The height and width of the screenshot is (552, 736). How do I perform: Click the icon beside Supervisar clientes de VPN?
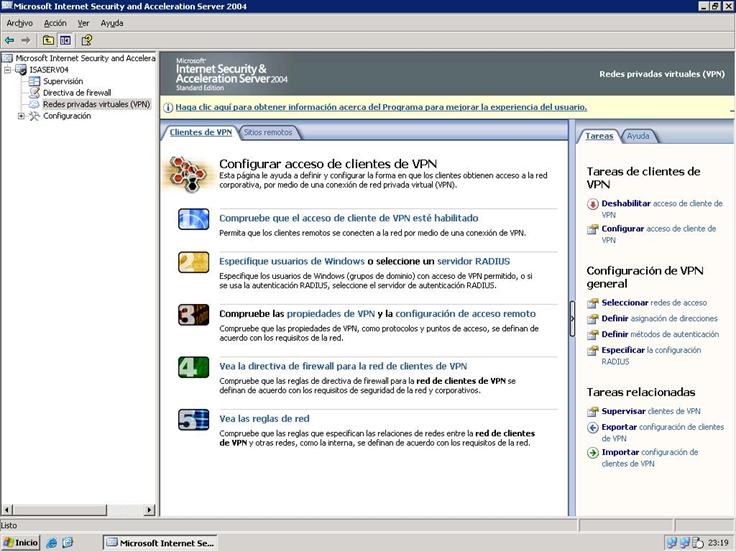coord(593,412)
